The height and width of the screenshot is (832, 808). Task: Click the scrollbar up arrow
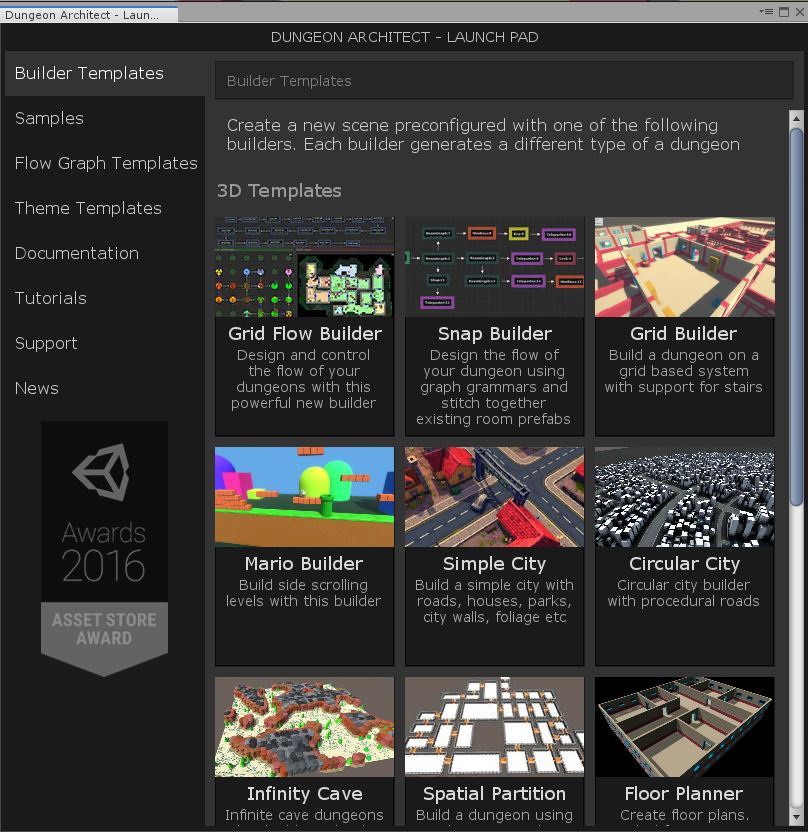(796, 118)
